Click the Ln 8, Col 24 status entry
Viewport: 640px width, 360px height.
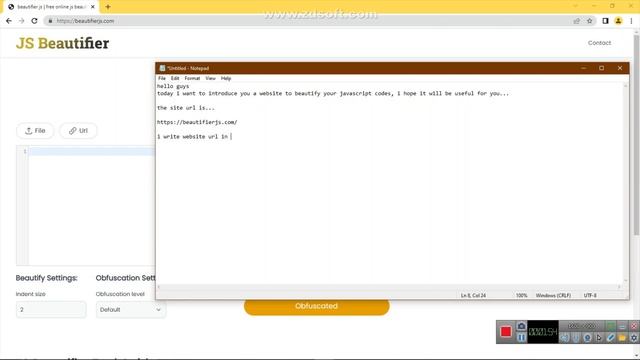(x=473, y=295)
